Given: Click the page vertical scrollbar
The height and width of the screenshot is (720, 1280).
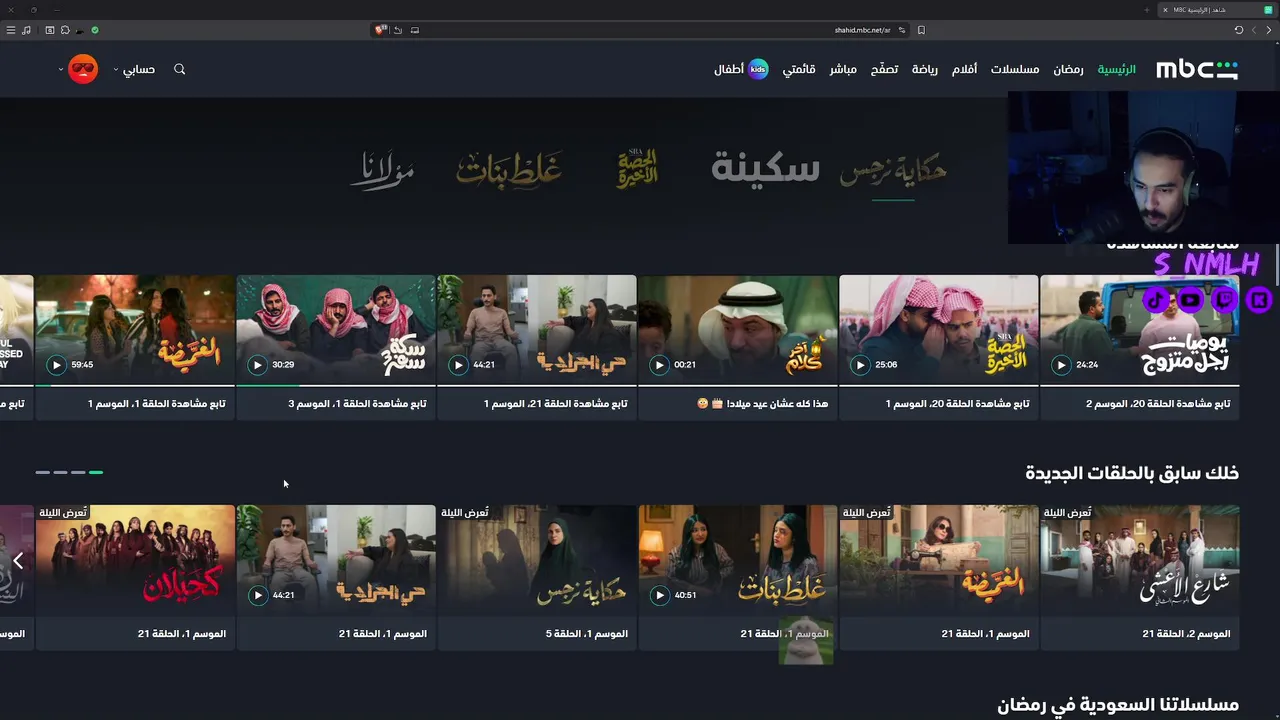Looking at the screenshot, I should (x=1277, y=265).
